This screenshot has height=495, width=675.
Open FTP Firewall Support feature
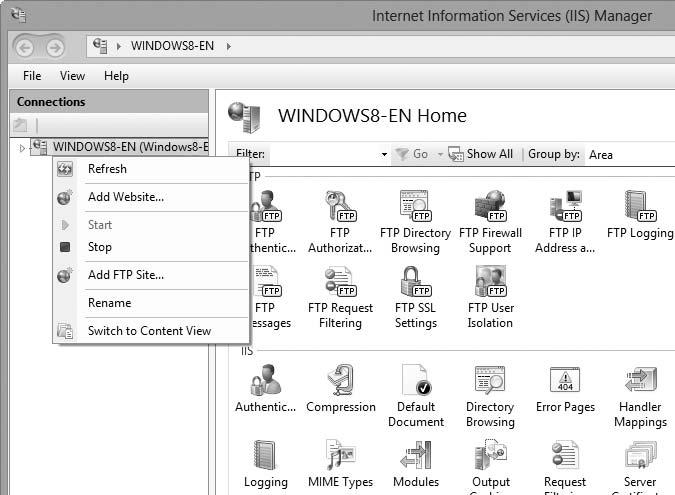pos(490,222)
